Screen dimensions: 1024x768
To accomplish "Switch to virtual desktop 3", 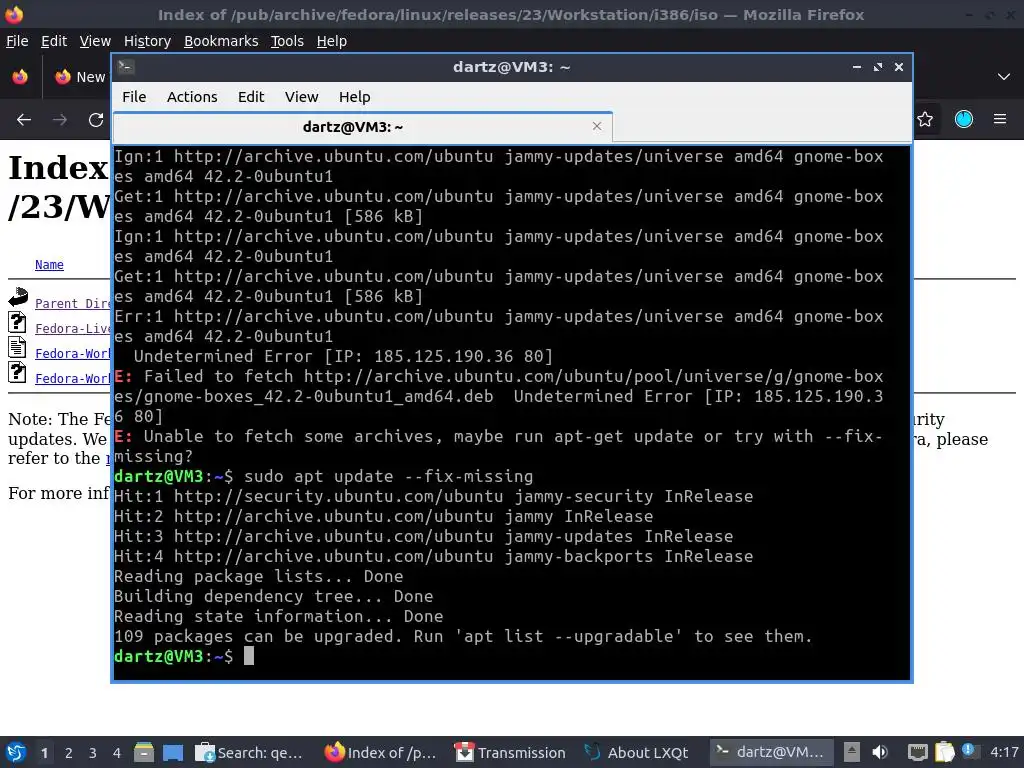I will point(93,753).
